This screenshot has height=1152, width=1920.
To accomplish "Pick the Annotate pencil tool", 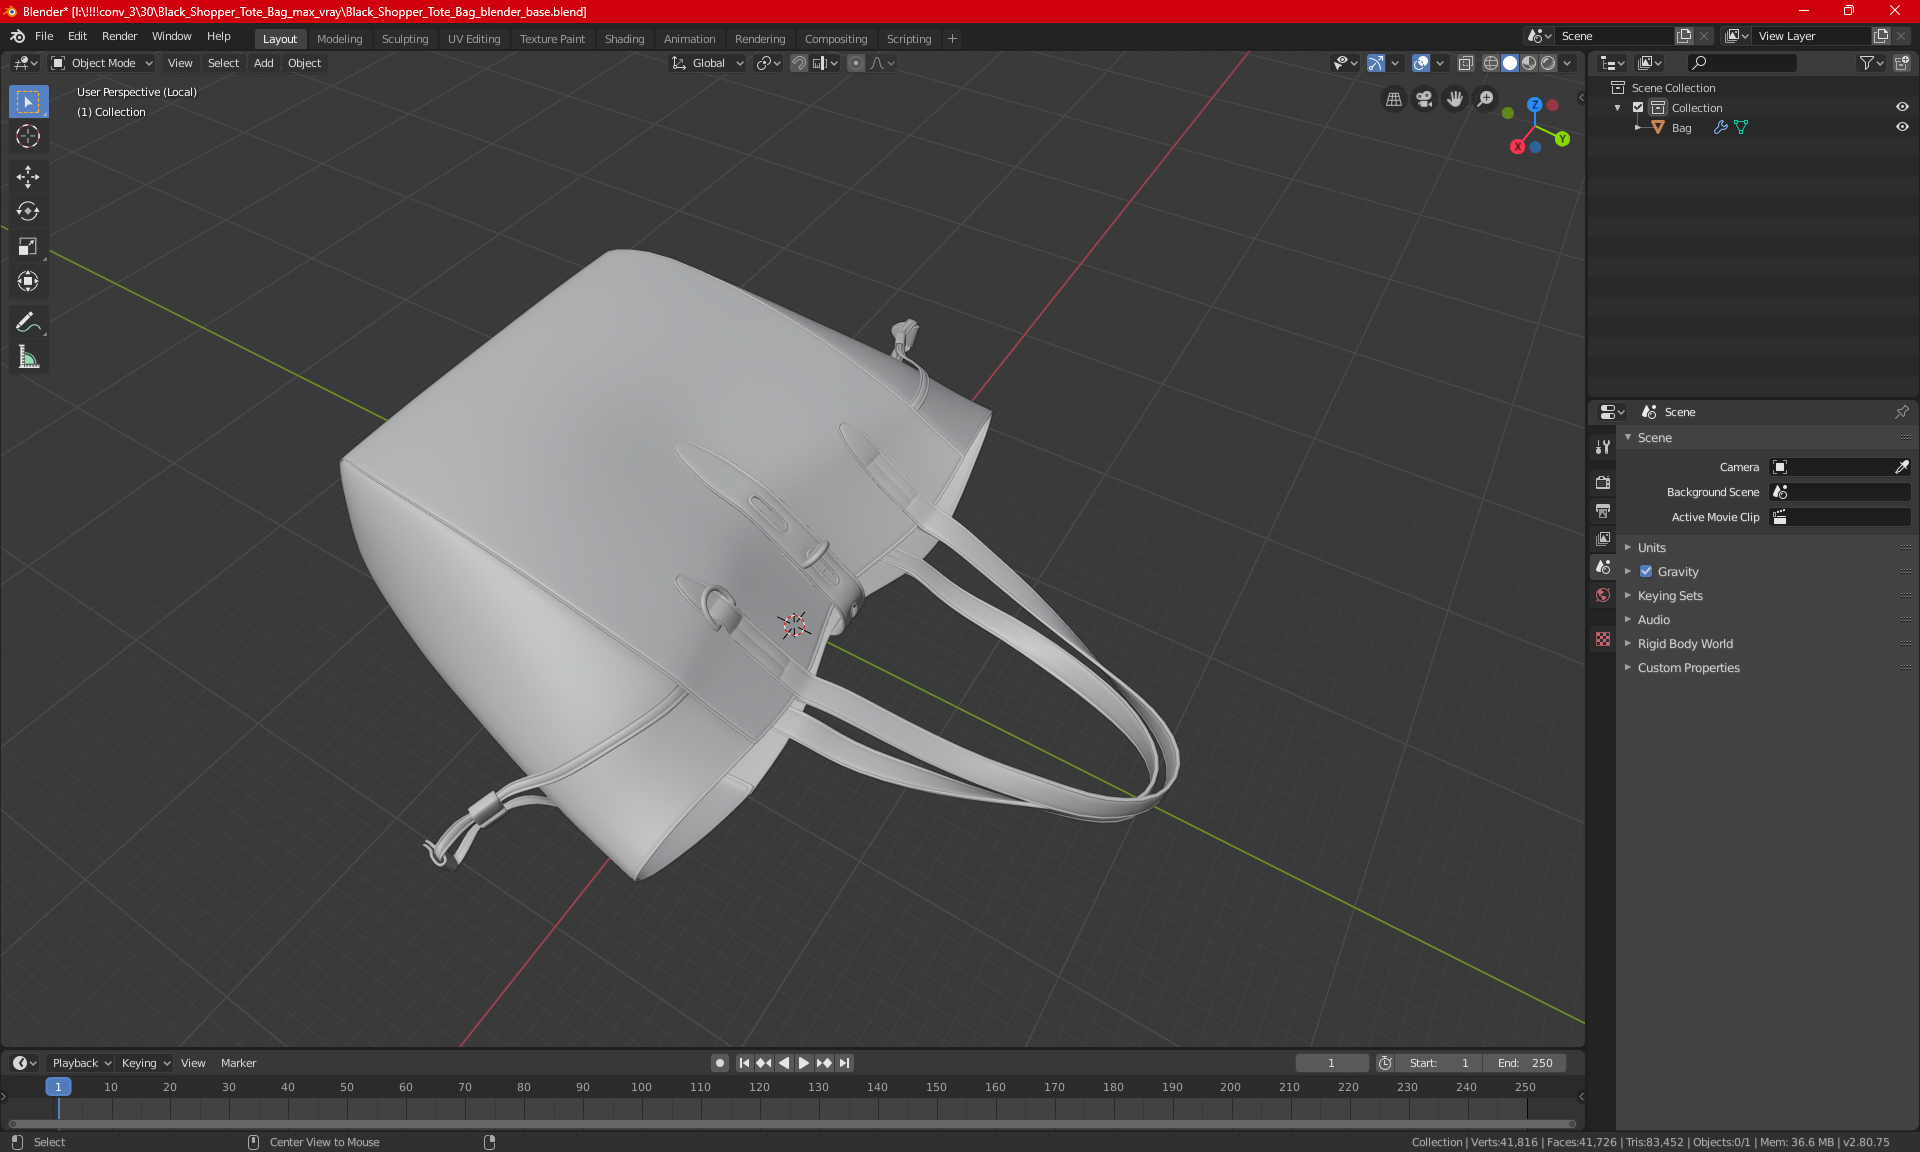I will pyautogui.click(x=28, y=322).
